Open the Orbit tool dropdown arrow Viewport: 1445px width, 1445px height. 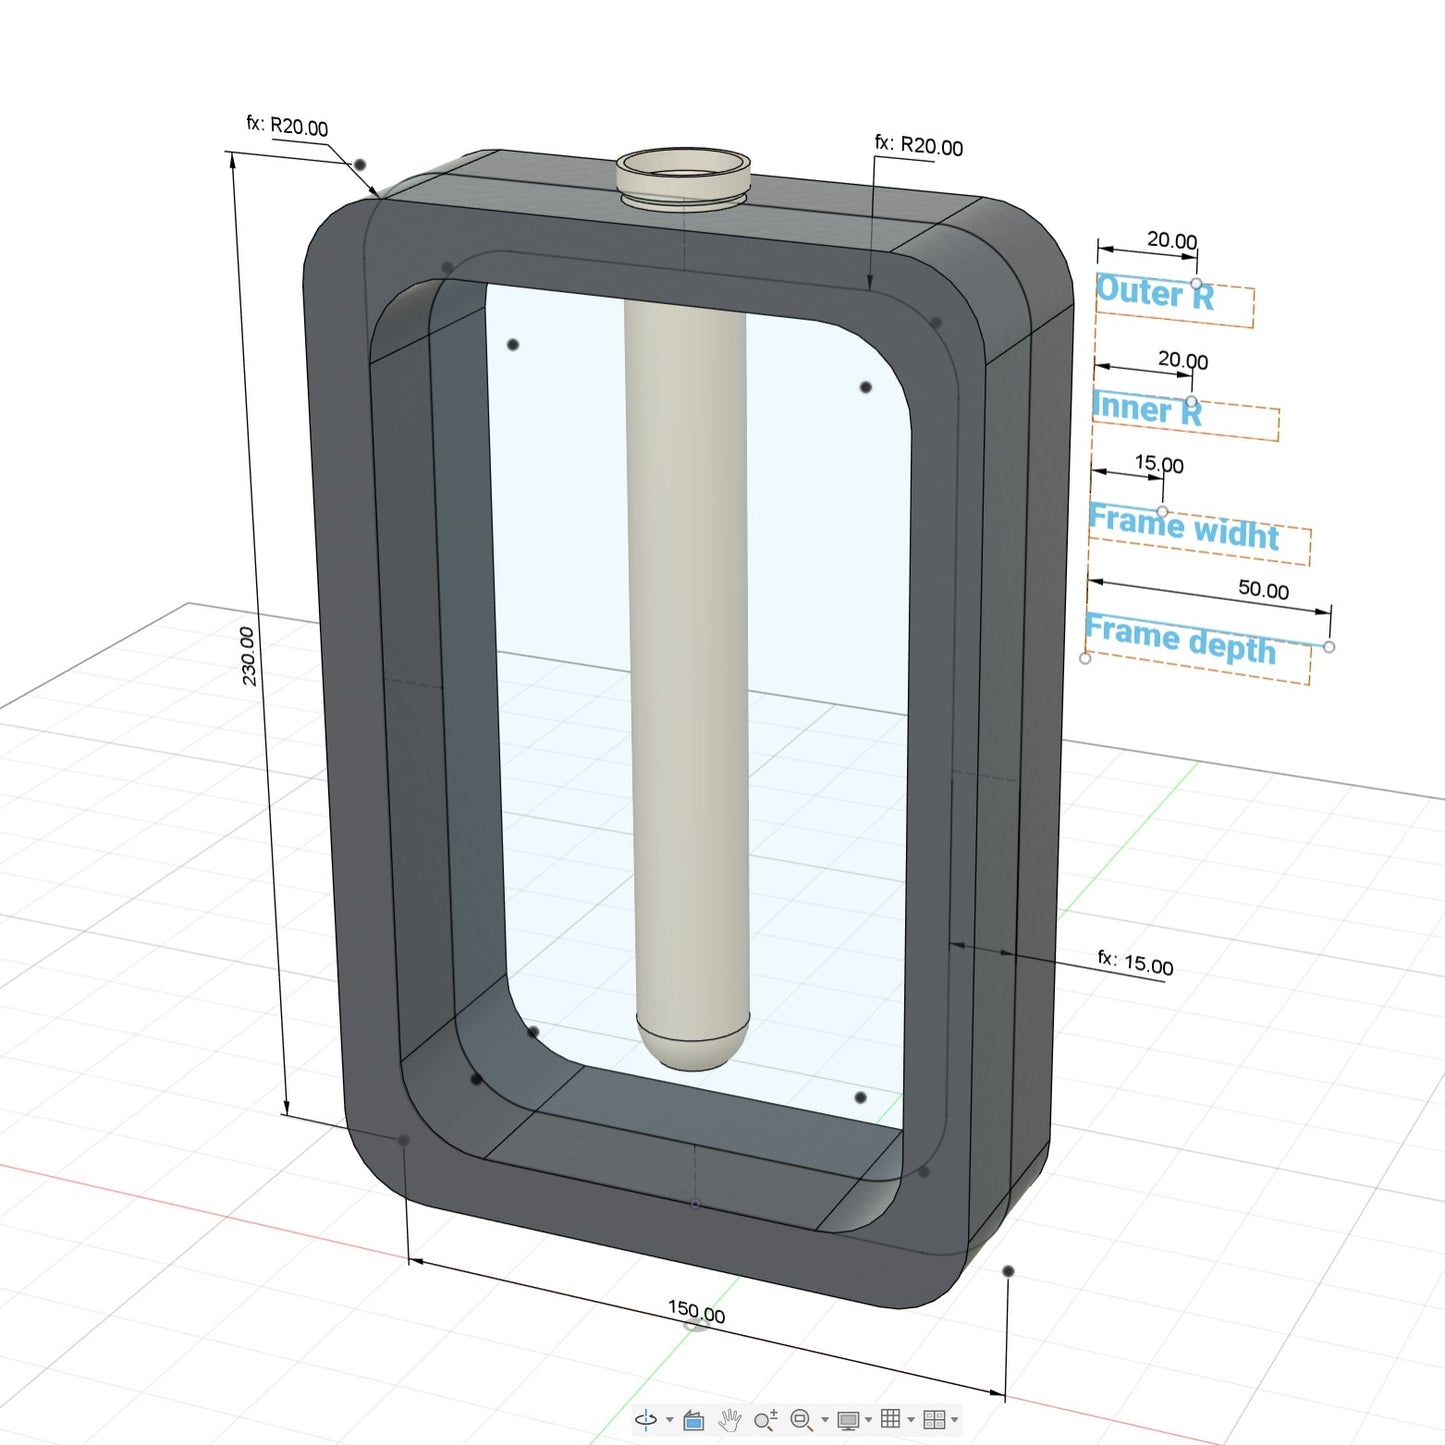669,1420
